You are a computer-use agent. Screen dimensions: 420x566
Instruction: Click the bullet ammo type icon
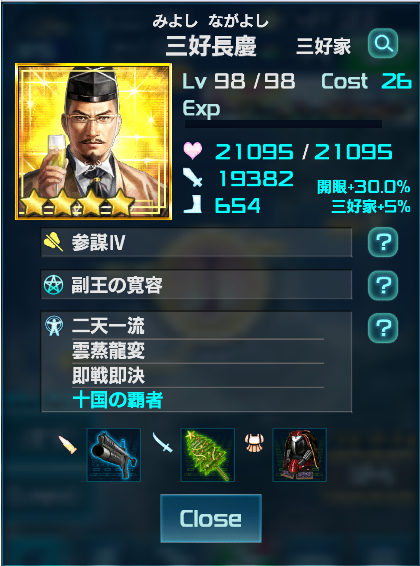(68, 444)
